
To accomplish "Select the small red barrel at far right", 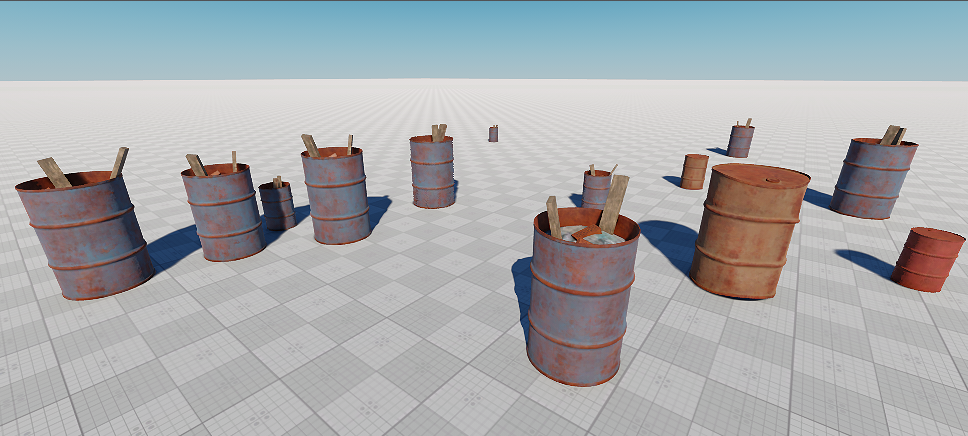I will (928, 259).
